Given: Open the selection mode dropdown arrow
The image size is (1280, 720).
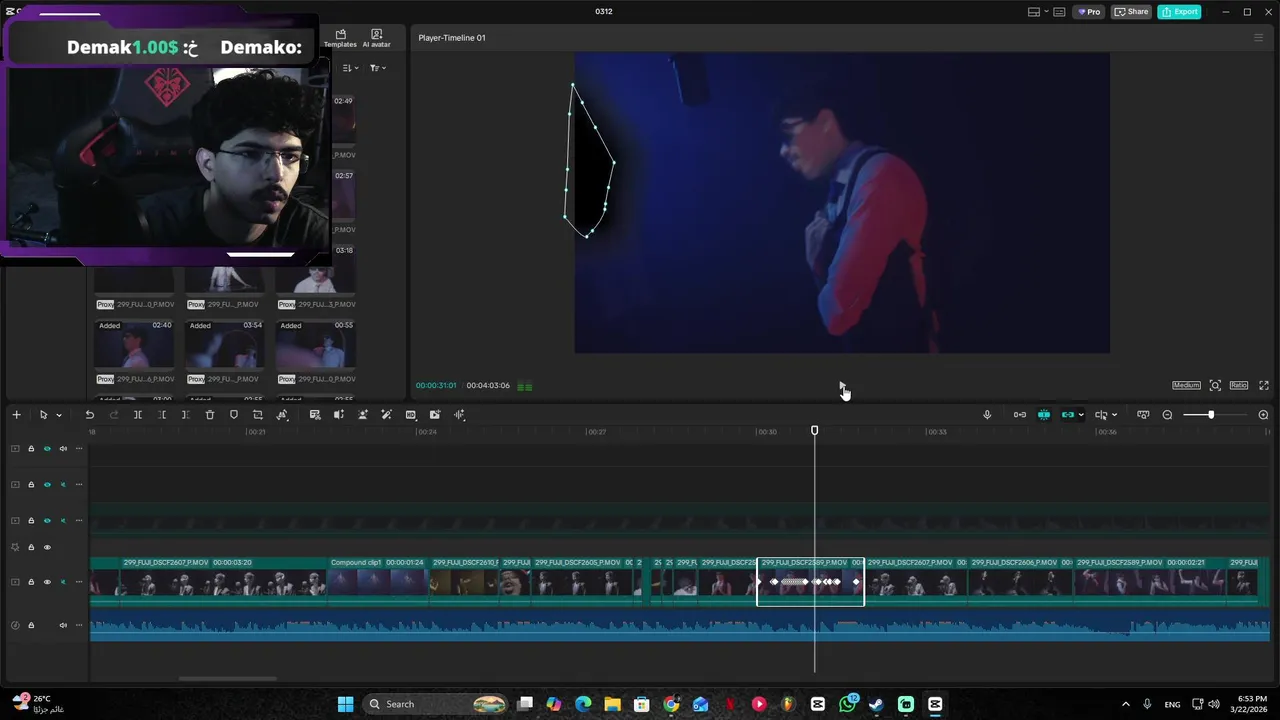Looking at the screenshot, I should pyautogui.click(x=59, y=415).
